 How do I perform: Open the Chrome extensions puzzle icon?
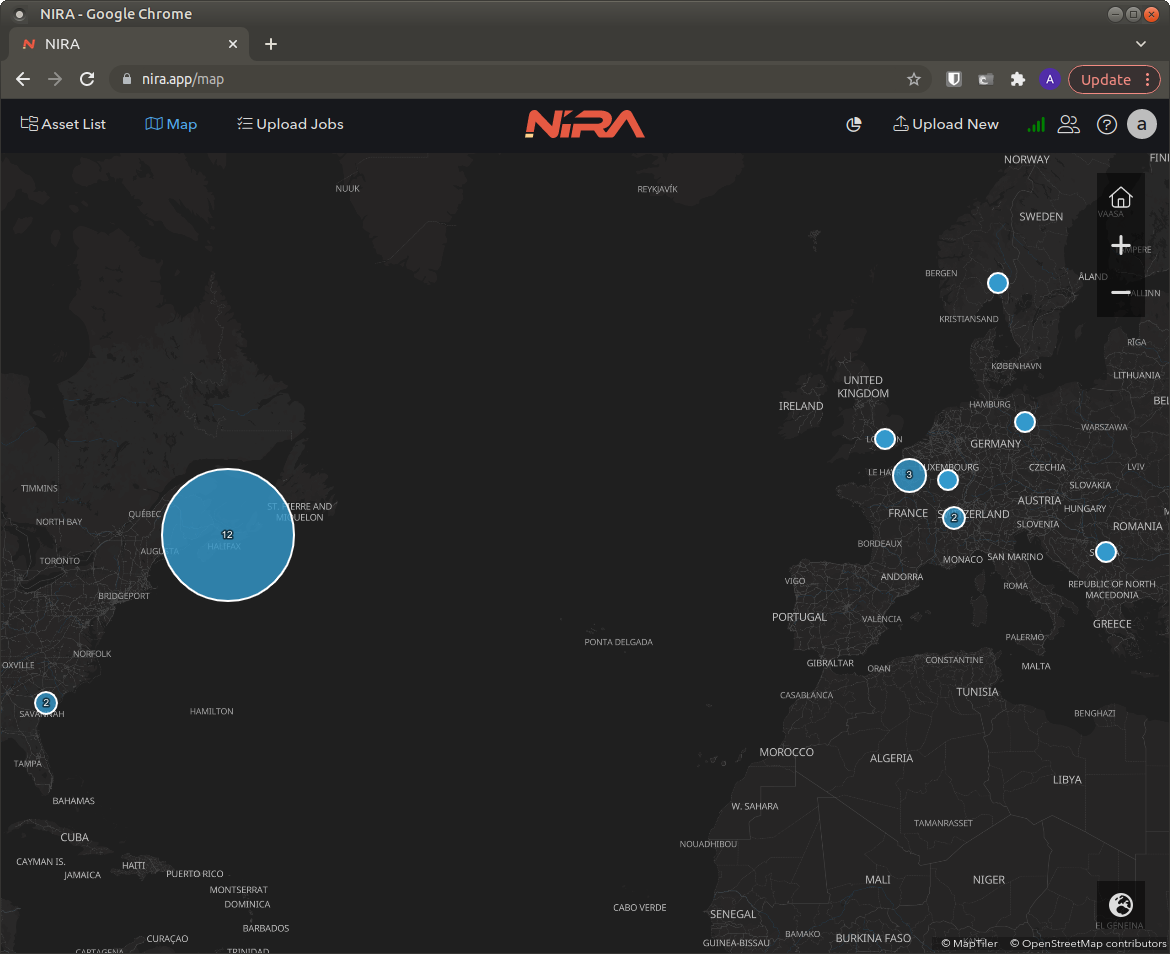[x=1019, y=79]
